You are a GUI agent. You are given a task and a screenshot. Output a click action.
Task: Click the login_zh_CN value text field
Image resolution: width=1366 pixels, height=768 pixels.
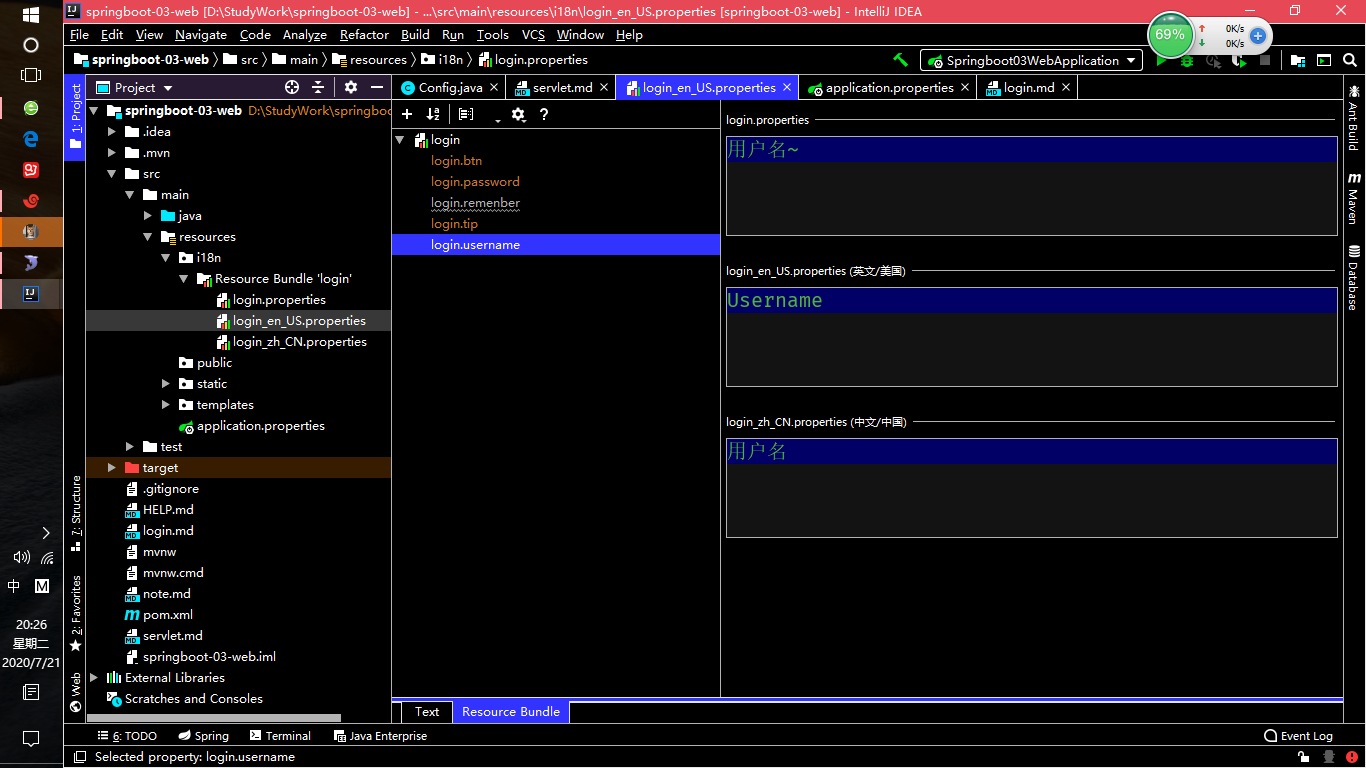coord(1031,488)
